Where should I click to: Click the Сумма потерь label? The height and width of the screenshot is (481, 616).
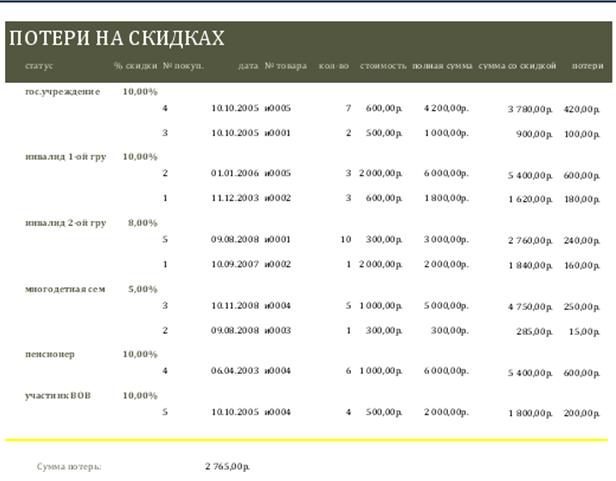click(x=69, y=466)
